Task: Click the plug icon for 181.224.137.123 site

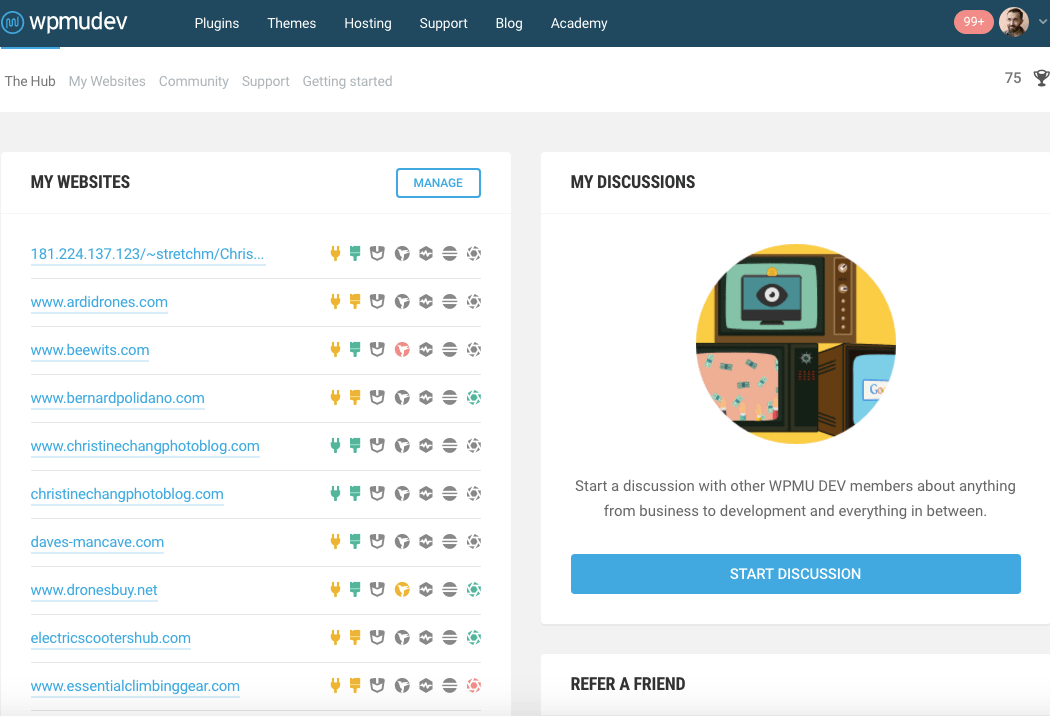Action: click(x=335, y=253)
